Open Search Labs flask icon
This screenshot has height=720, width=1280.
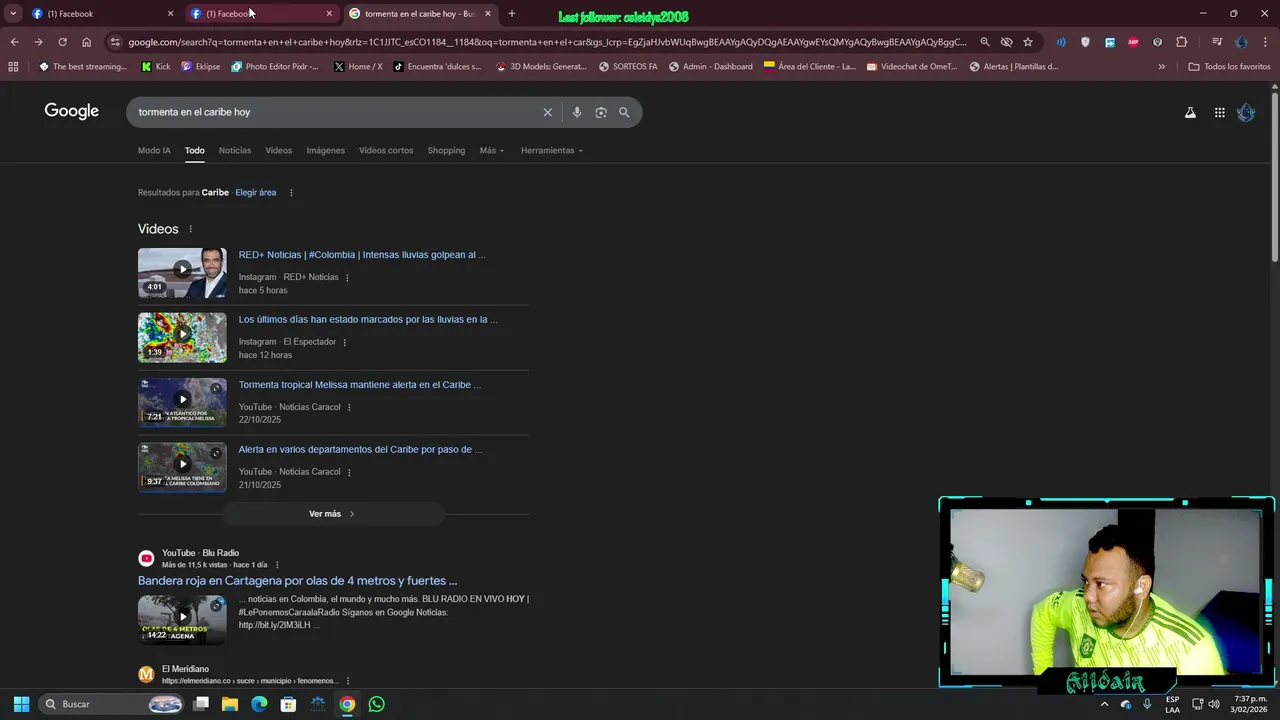click(x=1190, y=113)
